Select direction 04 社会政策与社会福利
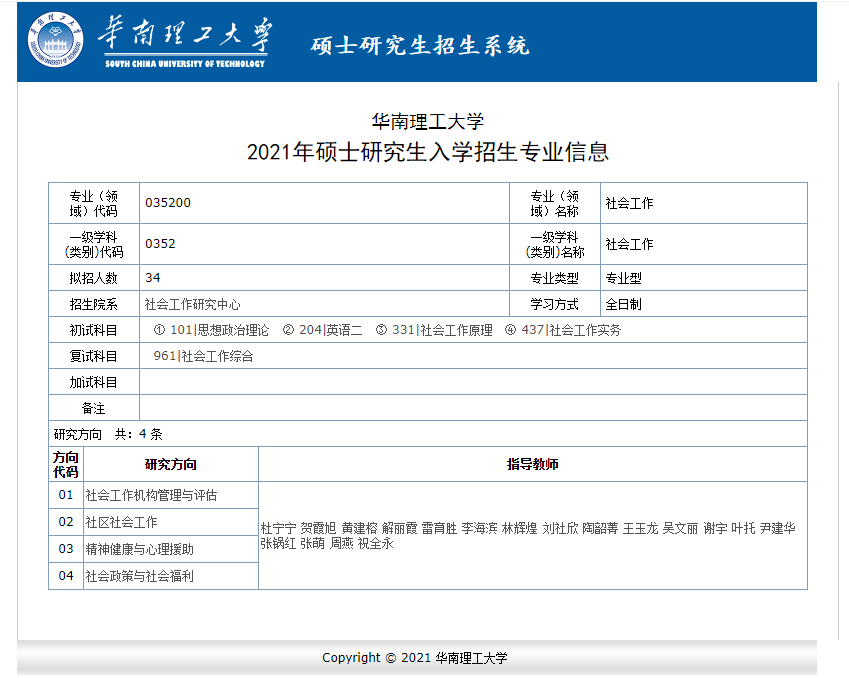This screenshot has height=678, width=849. tap(139, 576)
